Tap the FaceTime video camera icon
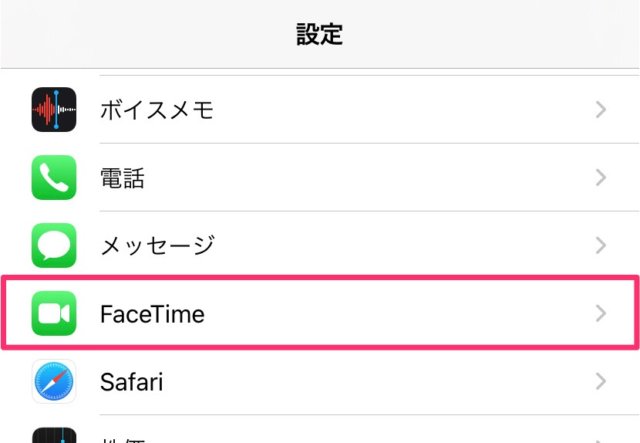 coord(54,313)
